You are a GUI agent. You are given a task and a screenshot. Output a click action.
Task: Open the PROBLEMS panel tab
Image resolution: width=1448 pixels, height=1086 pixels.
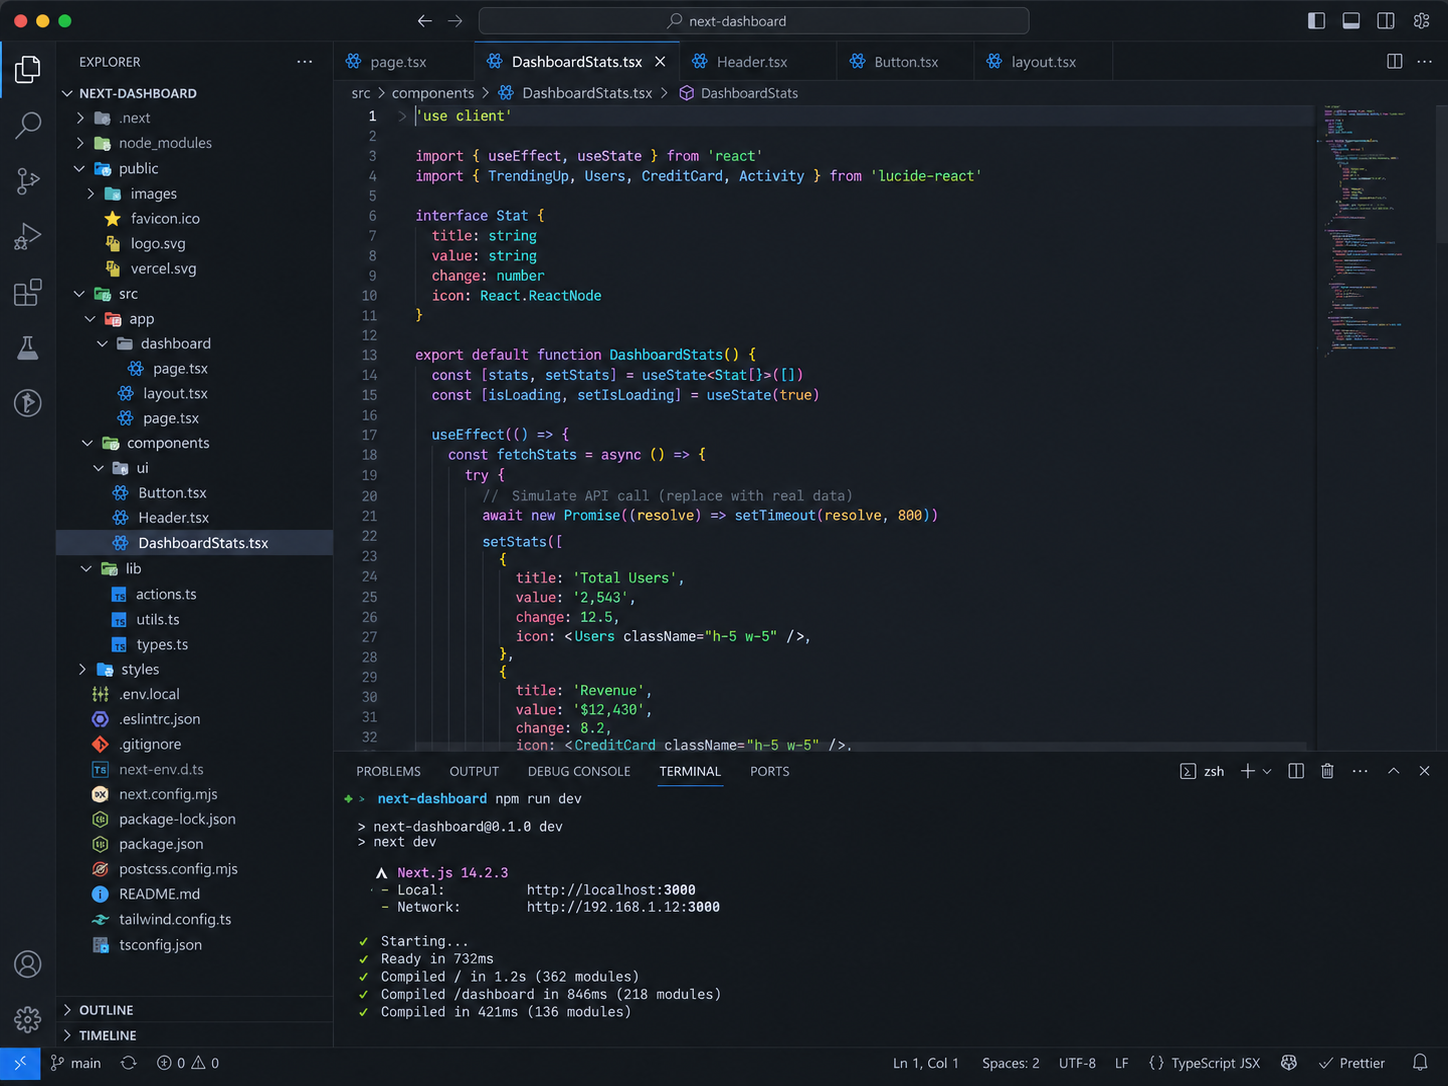point(388,771)
